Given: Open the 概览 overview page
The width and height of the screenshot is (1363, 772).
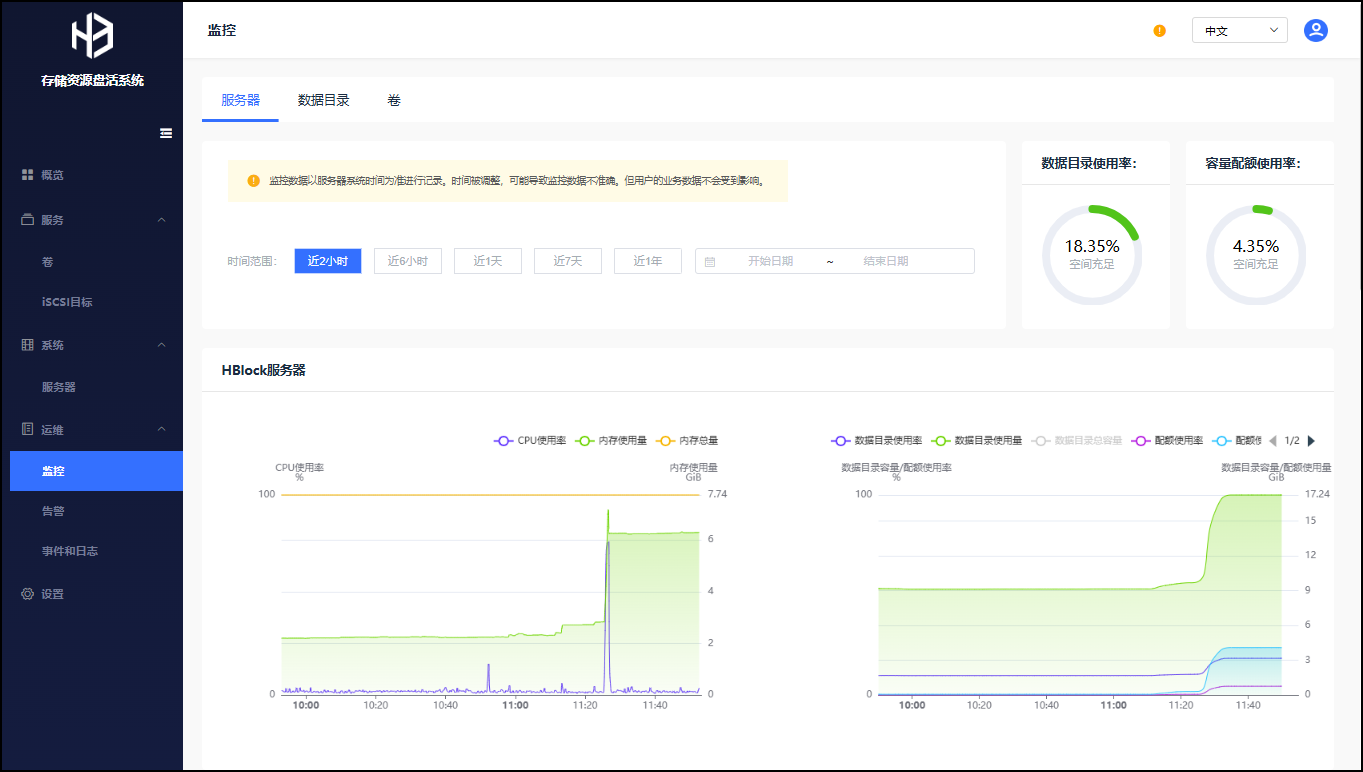Looking at the screenshot, I should coord(52,175).
